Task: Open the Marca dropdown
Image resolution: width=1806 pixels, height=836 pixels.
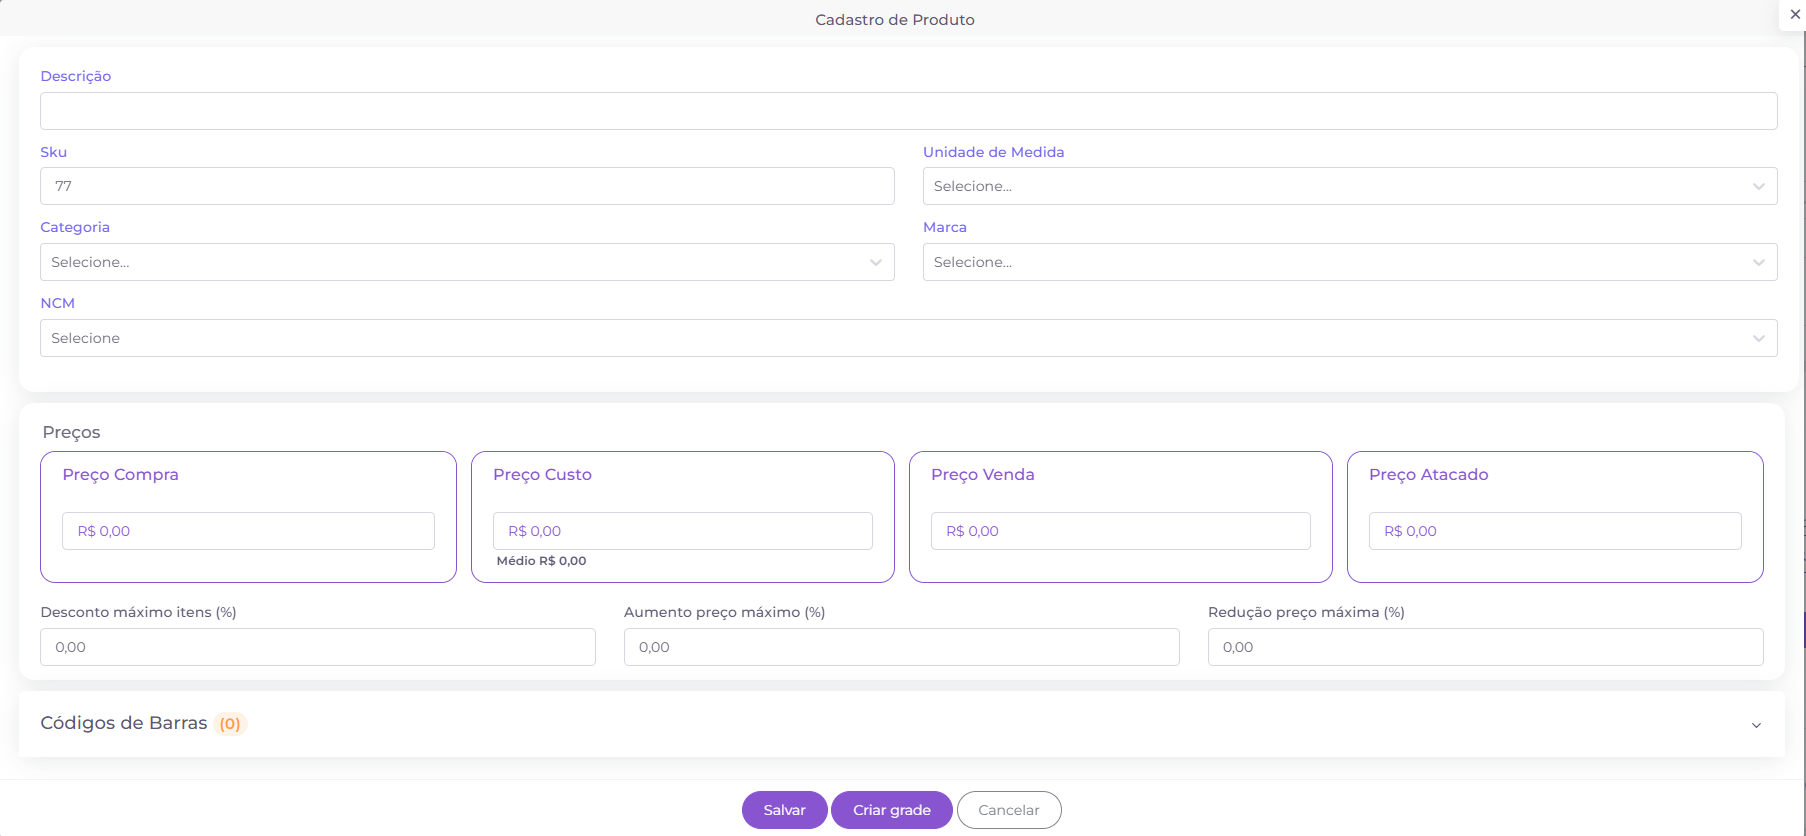Action: coord(1349,262)
